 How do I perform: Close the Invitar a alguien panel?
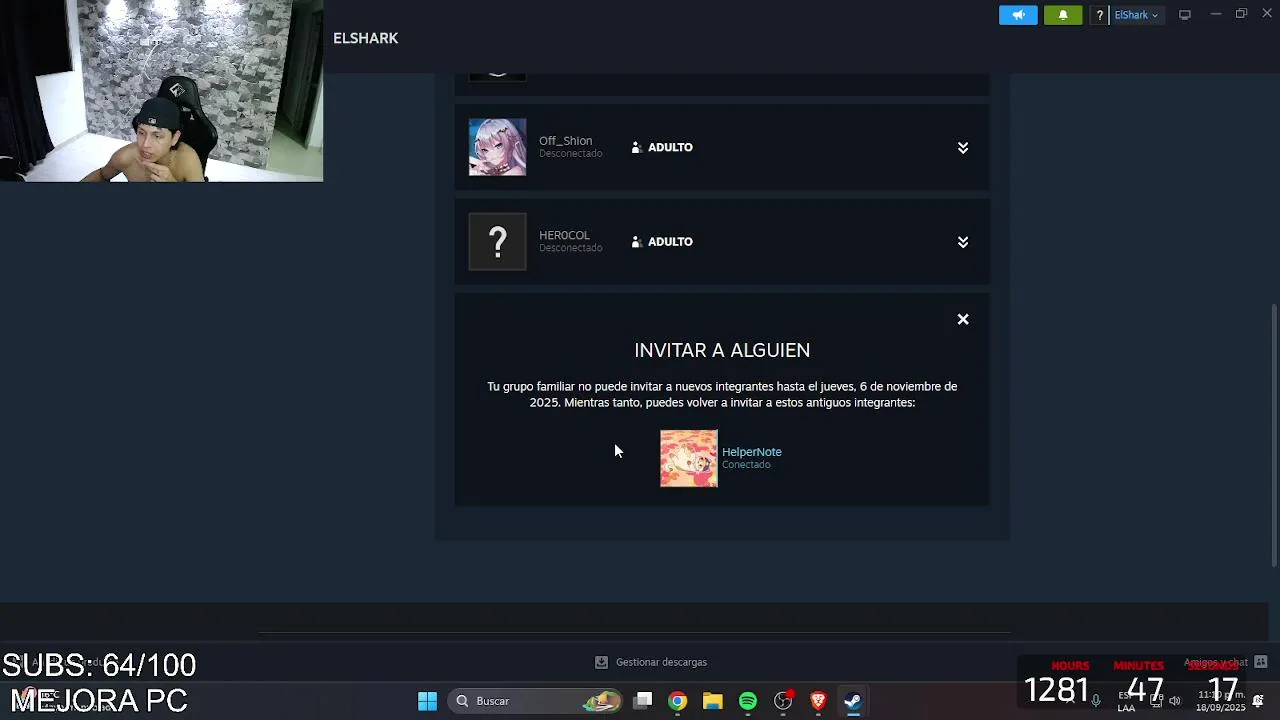[x=963, y=319]
